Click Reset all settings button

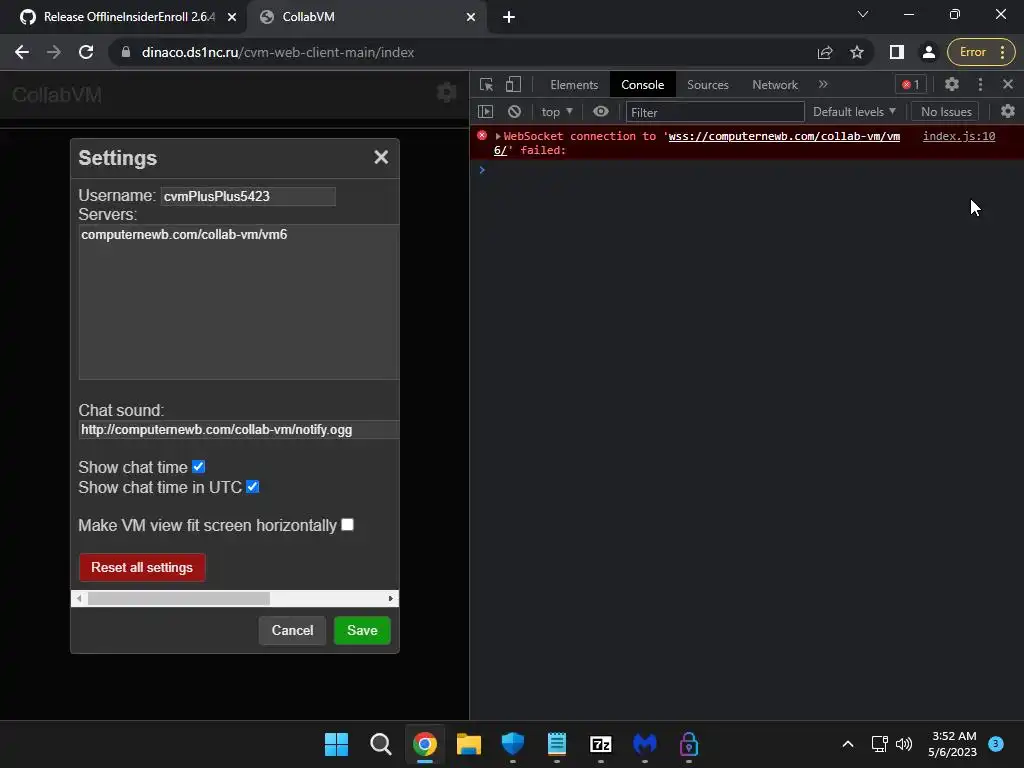point(142,567)
